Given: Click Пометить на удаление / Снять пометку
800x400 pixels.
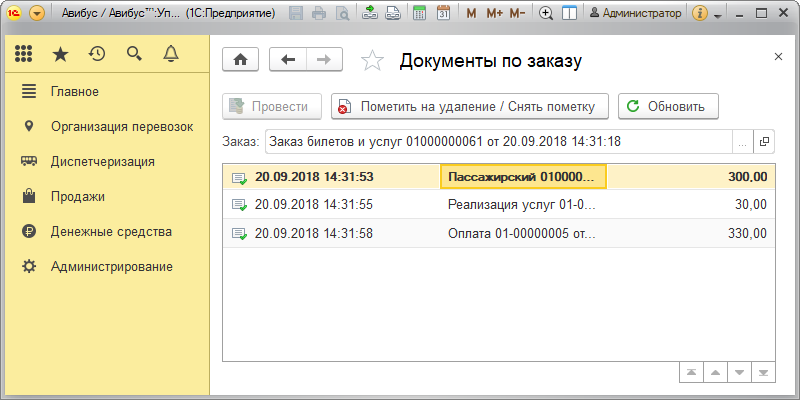Looking at the screenshot, I should 470,106.
